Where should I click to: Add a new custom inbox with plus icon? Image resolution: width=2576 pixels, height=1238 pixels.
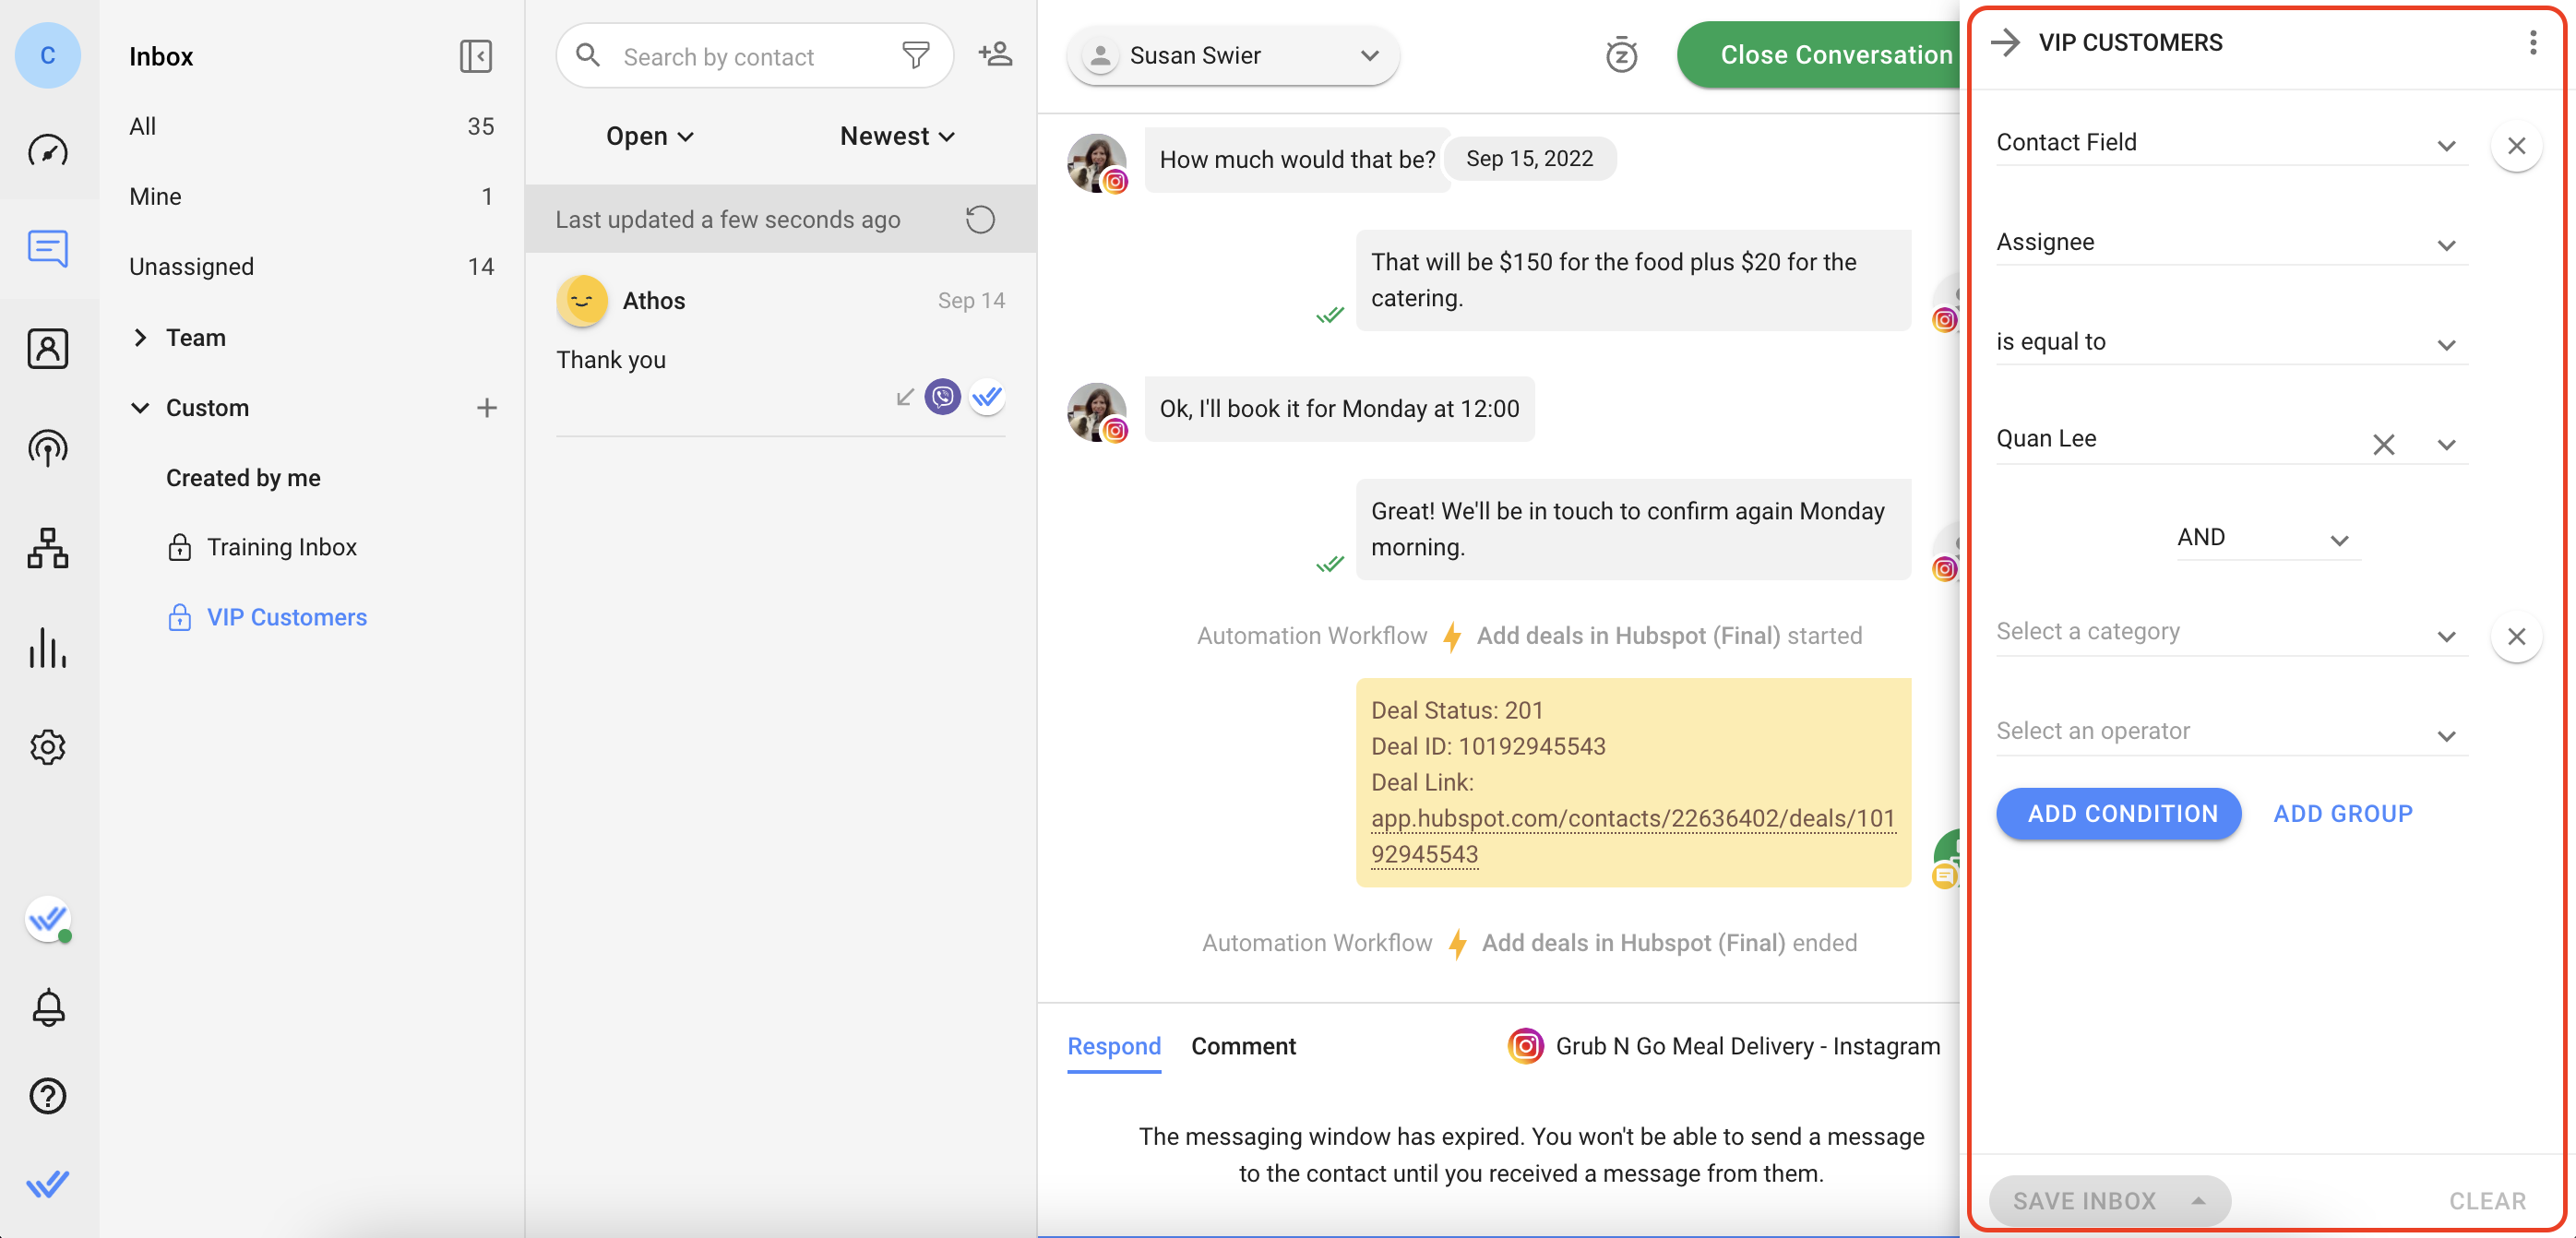487,408
